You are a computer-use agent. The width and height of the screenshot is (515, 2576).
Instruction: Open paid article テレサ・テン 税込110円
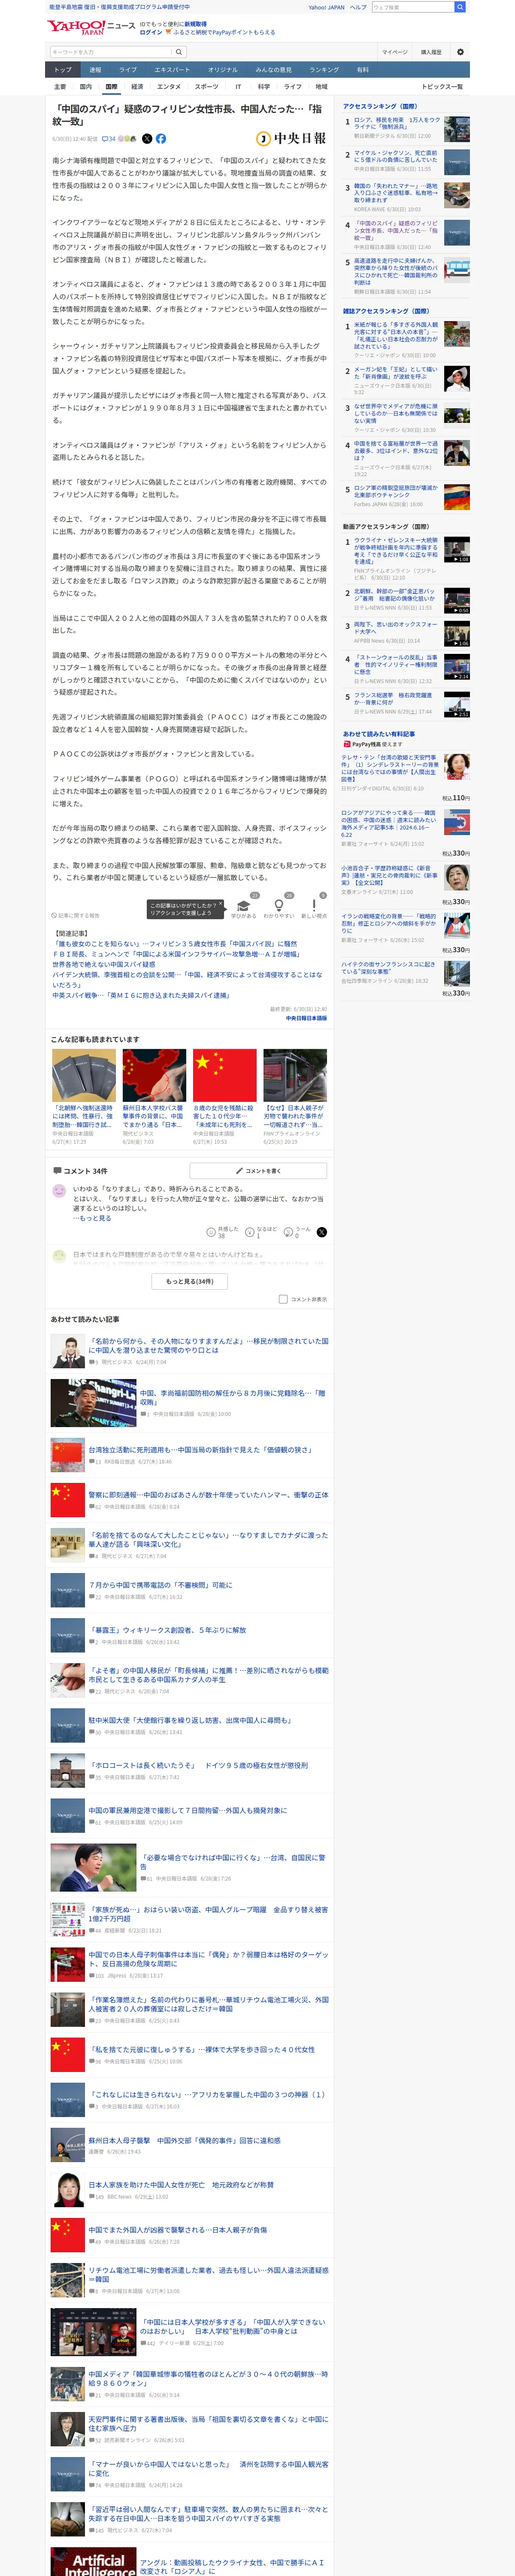(x=390, y=768)
